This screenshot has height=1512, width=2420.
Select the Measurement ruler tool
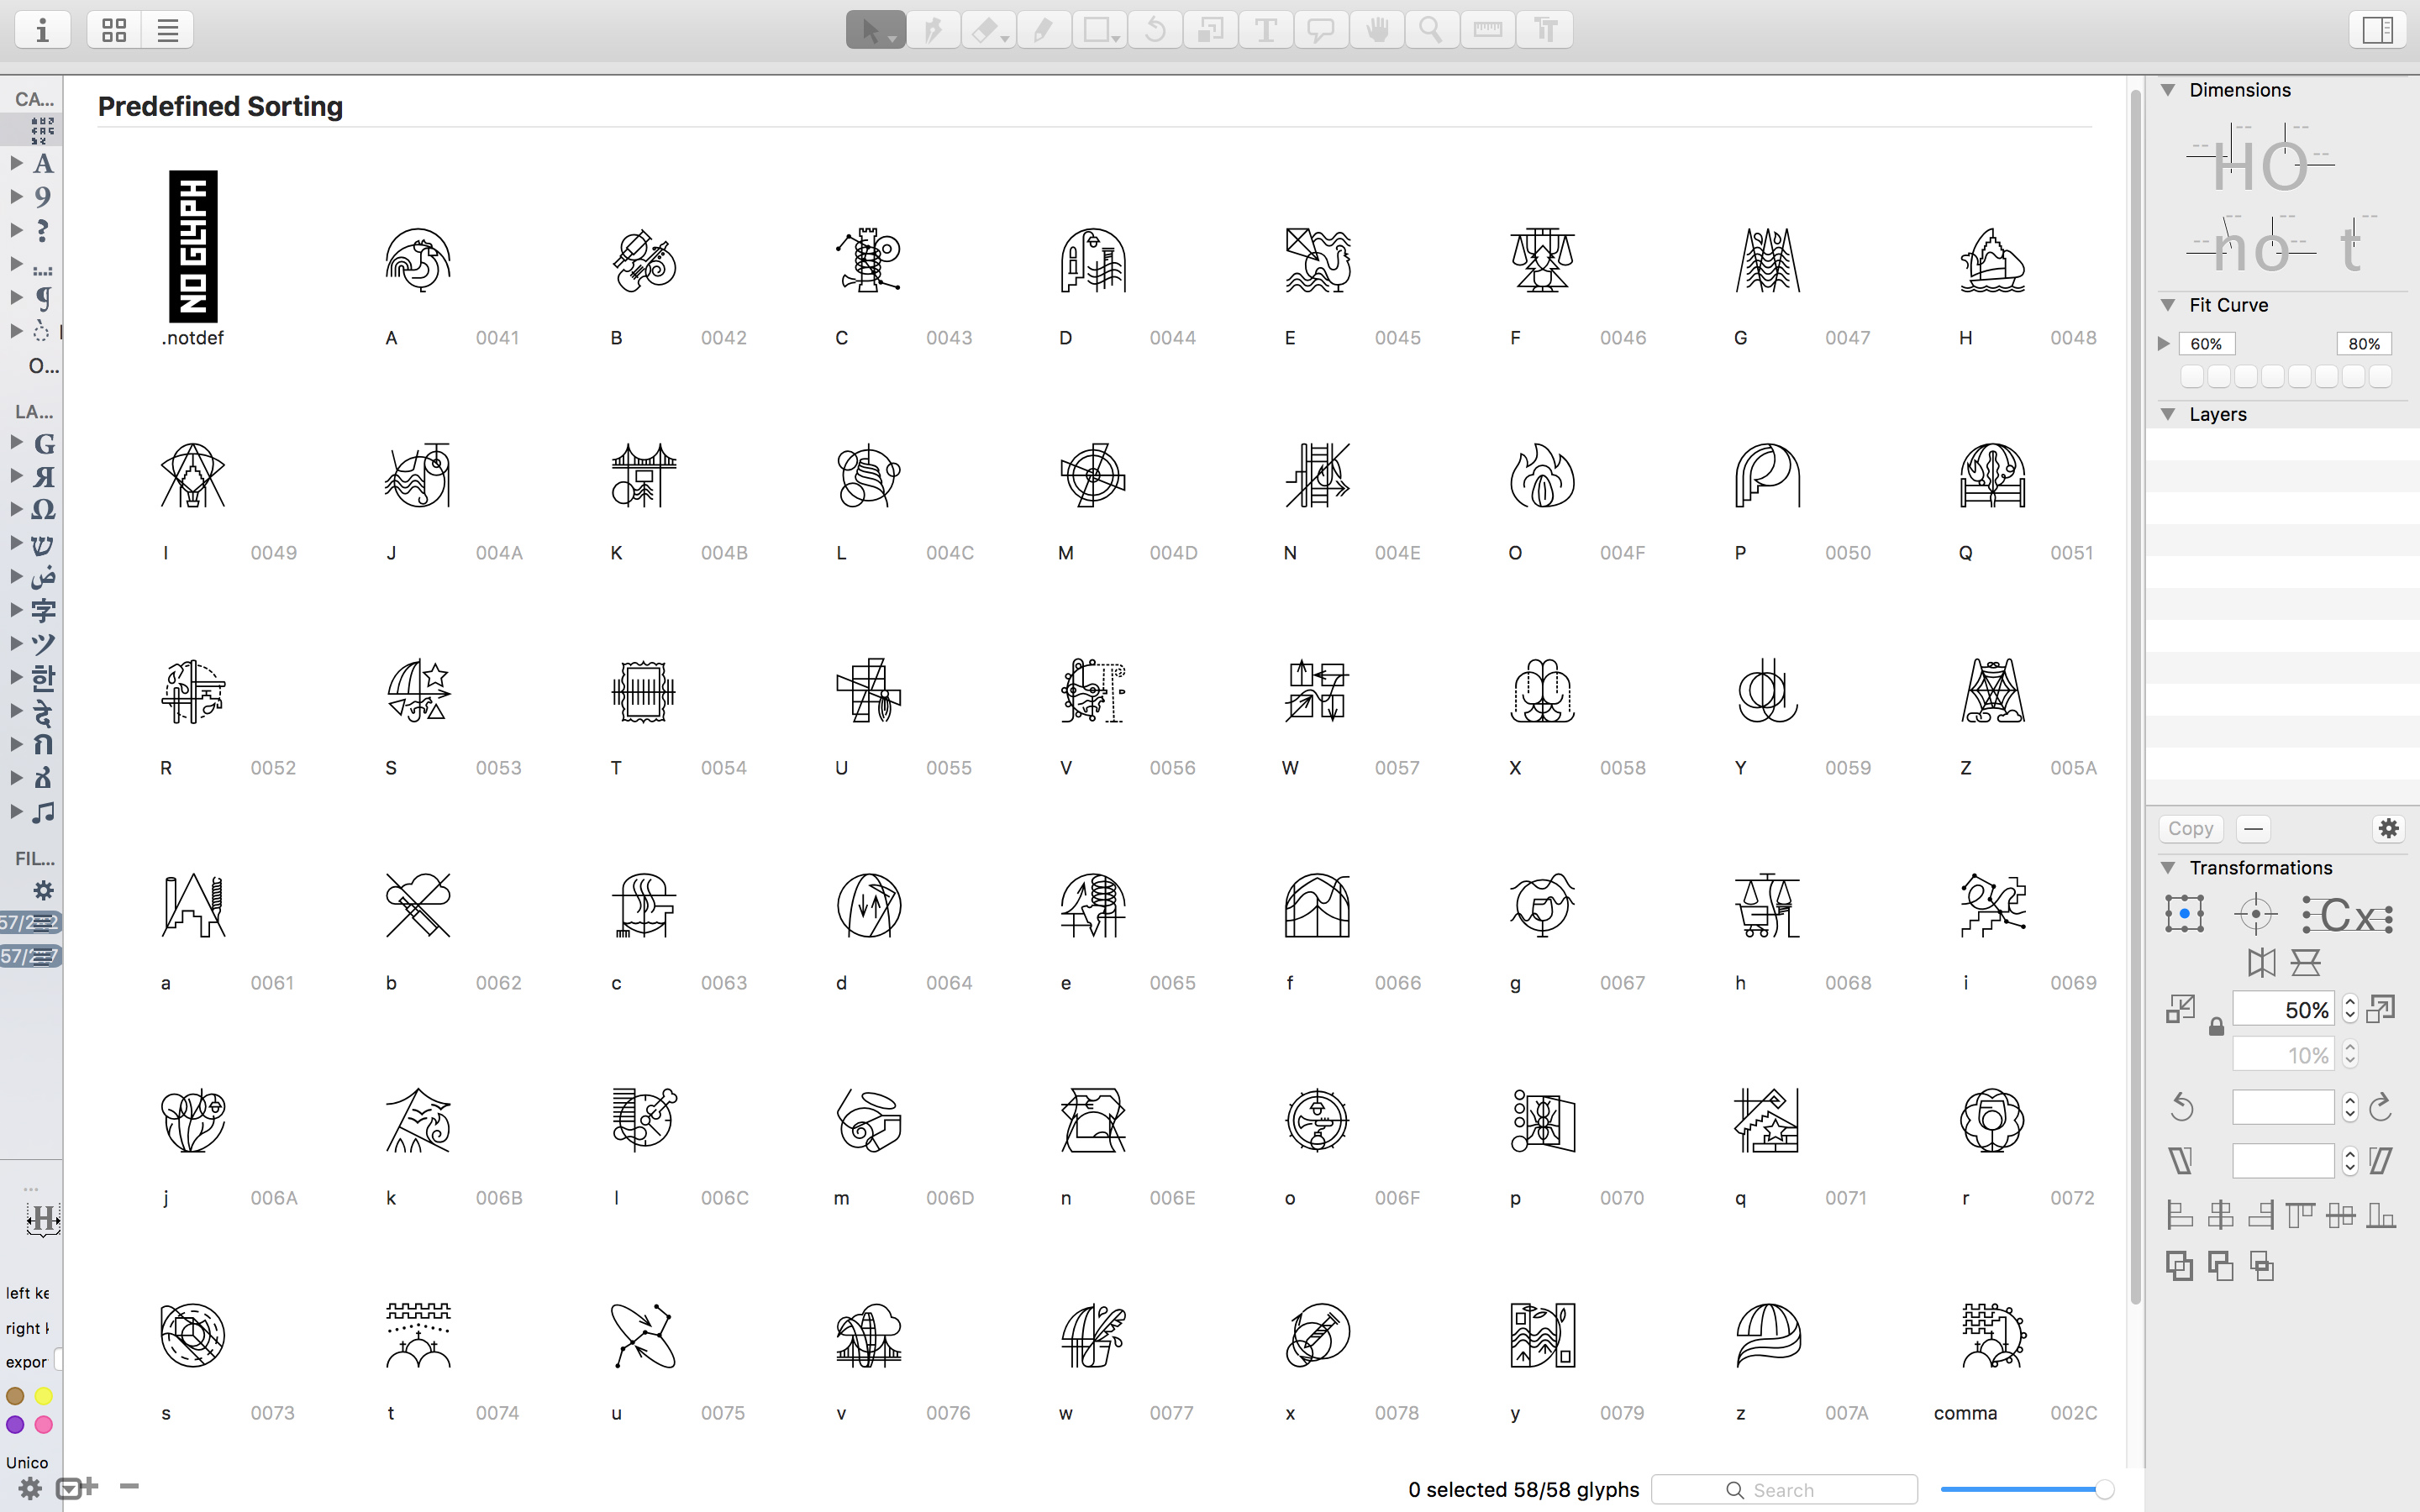coord(1488,30)
